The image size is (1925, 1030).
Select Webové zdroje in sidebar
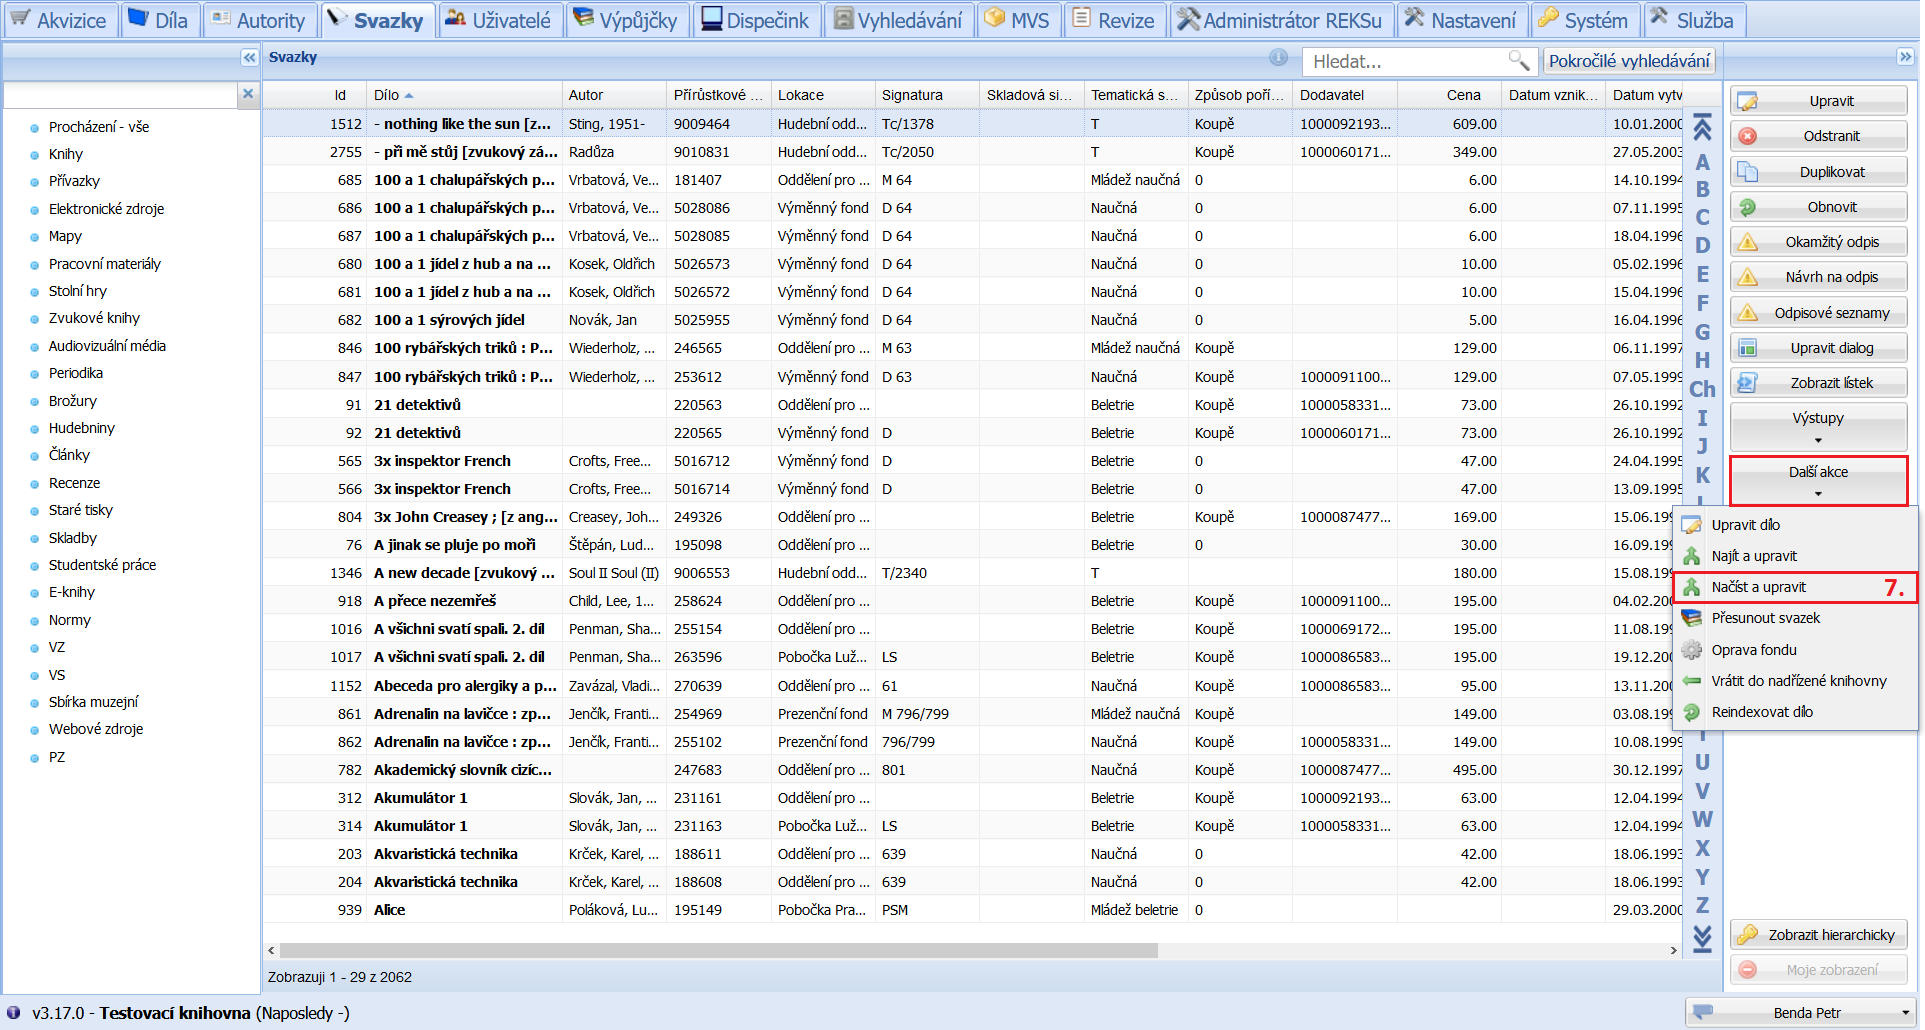[96, 729]
